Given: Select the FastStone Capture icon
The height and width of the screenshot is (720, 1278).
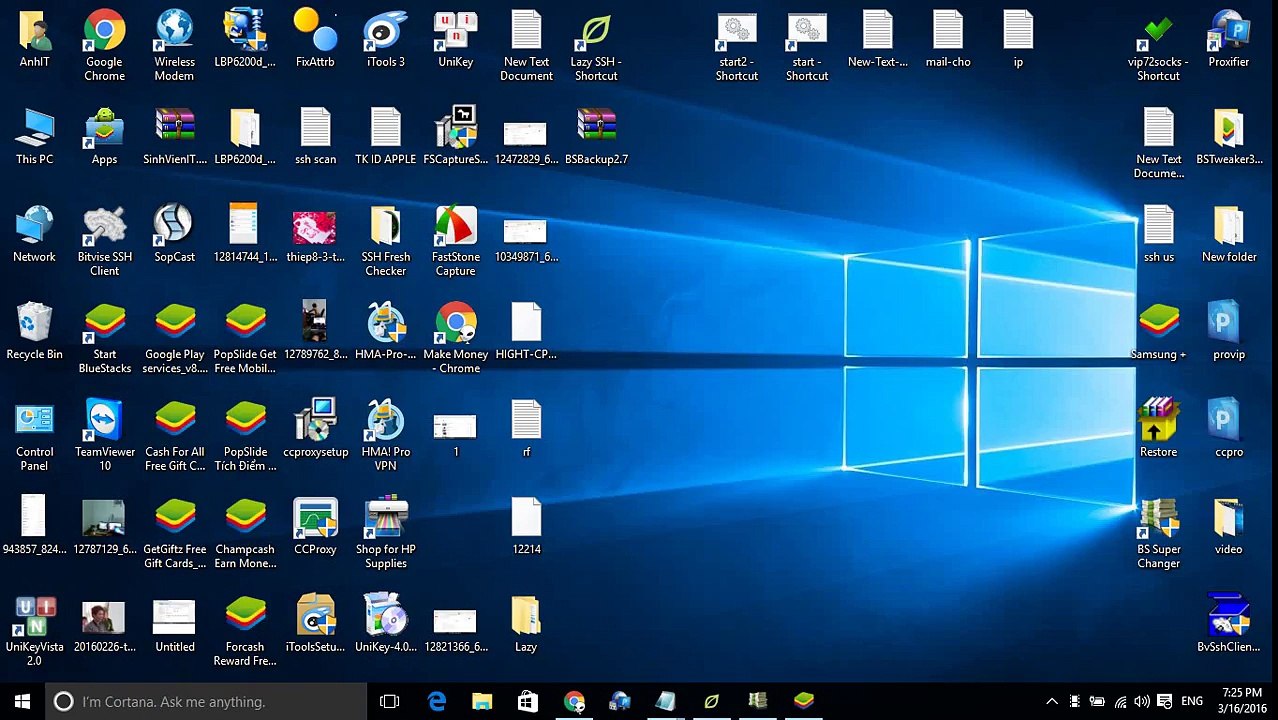Looking at the screenshot, I should pos(455,241).
